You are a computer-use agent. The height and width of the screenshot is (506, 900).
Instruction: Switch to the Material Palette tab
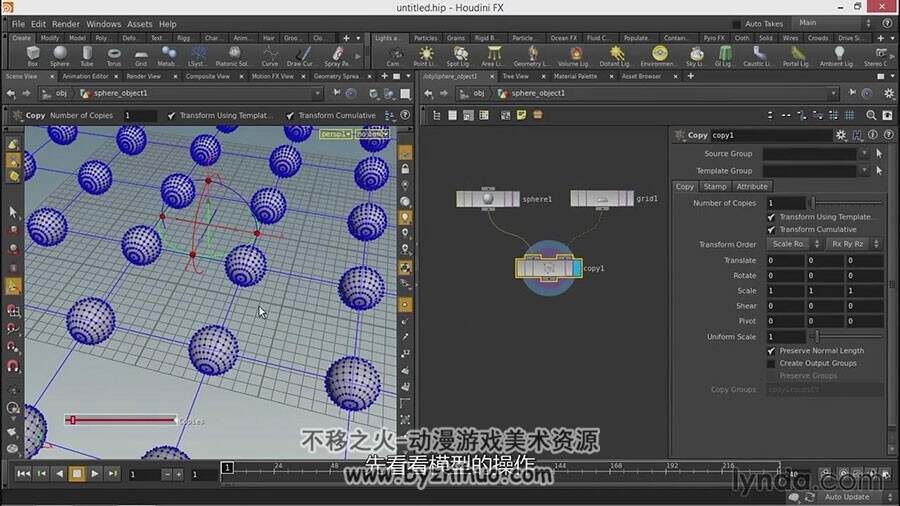[575, 76]
